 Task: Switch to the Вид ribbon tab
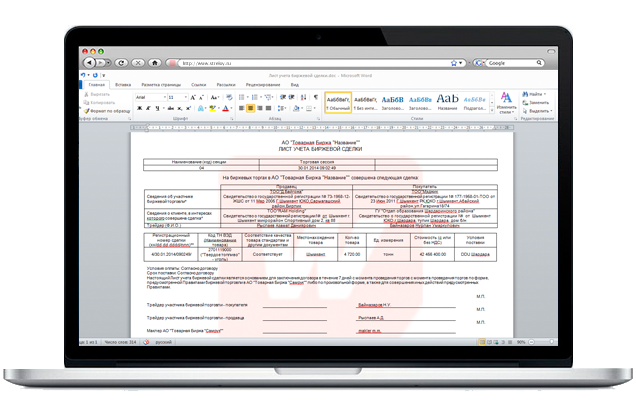pyautogui.click(x=295, y=85)
